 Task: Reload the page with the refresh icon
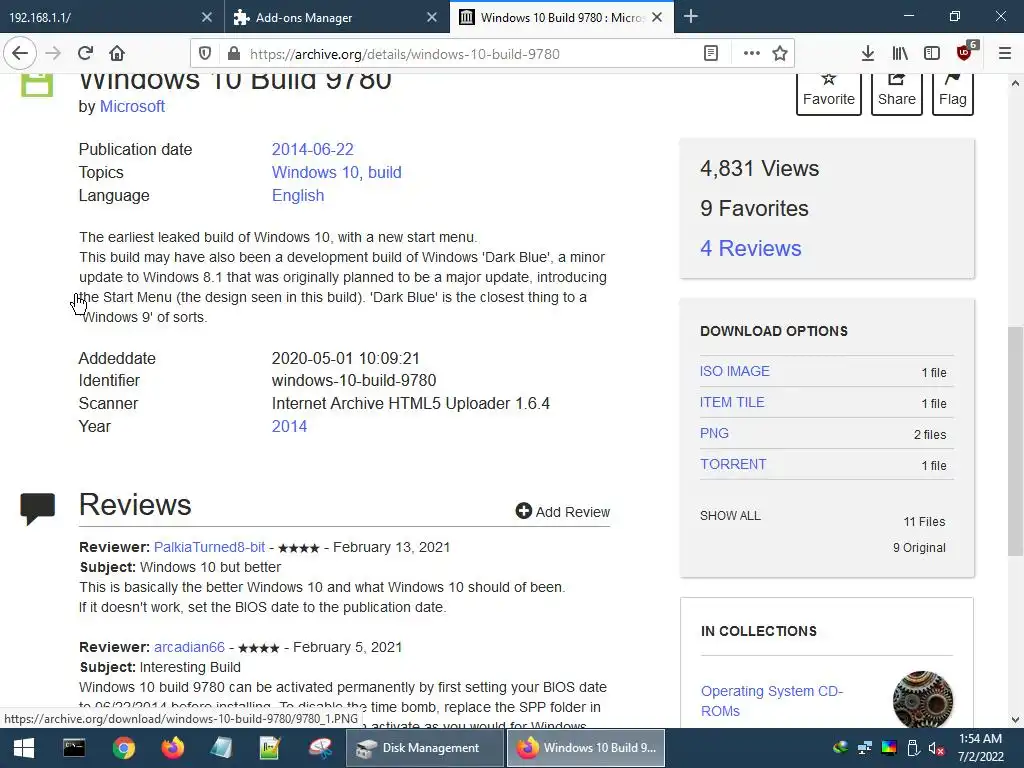[86, 54]
